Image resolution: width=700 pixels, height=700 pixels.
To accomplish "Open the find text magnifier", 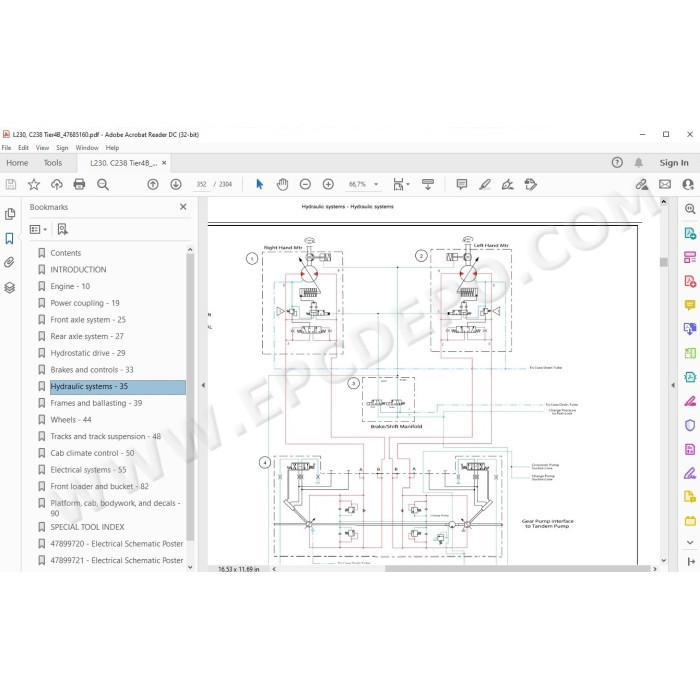I will 103,184.
